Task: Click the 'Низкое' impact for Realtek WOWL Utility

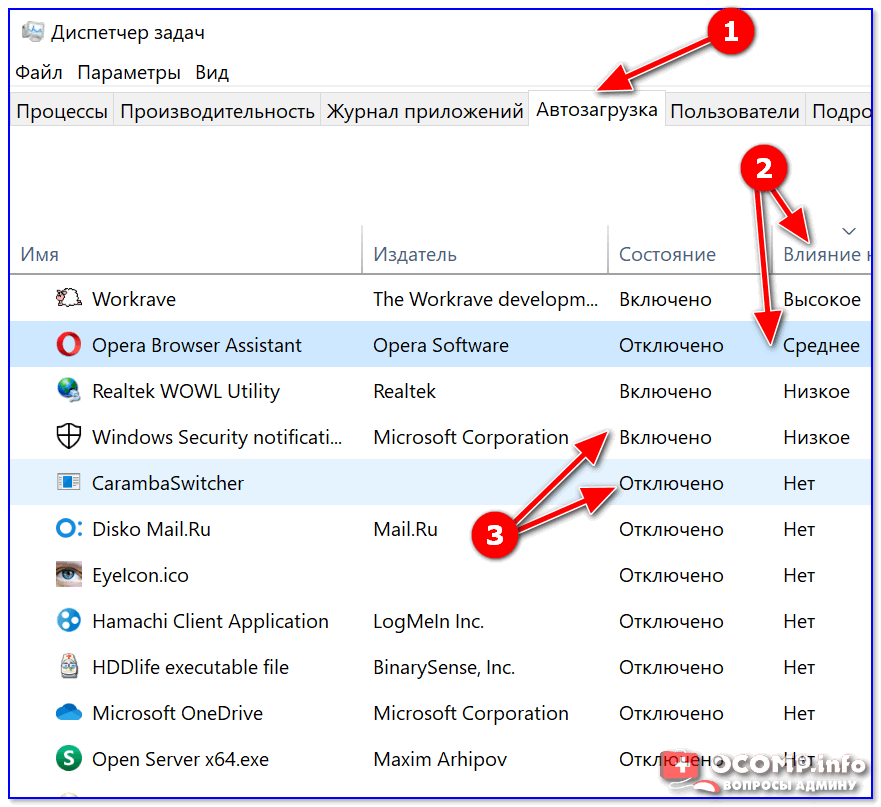Action: (816, 391)
